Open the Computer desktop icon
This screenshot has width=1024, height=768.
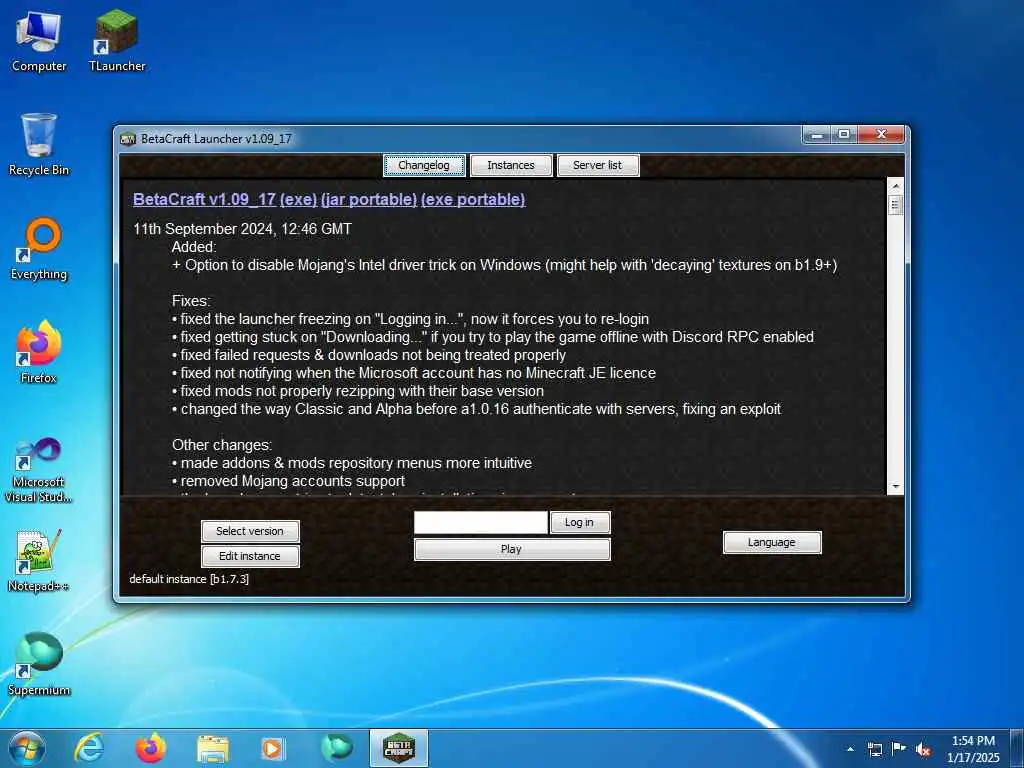click(39, 41)
